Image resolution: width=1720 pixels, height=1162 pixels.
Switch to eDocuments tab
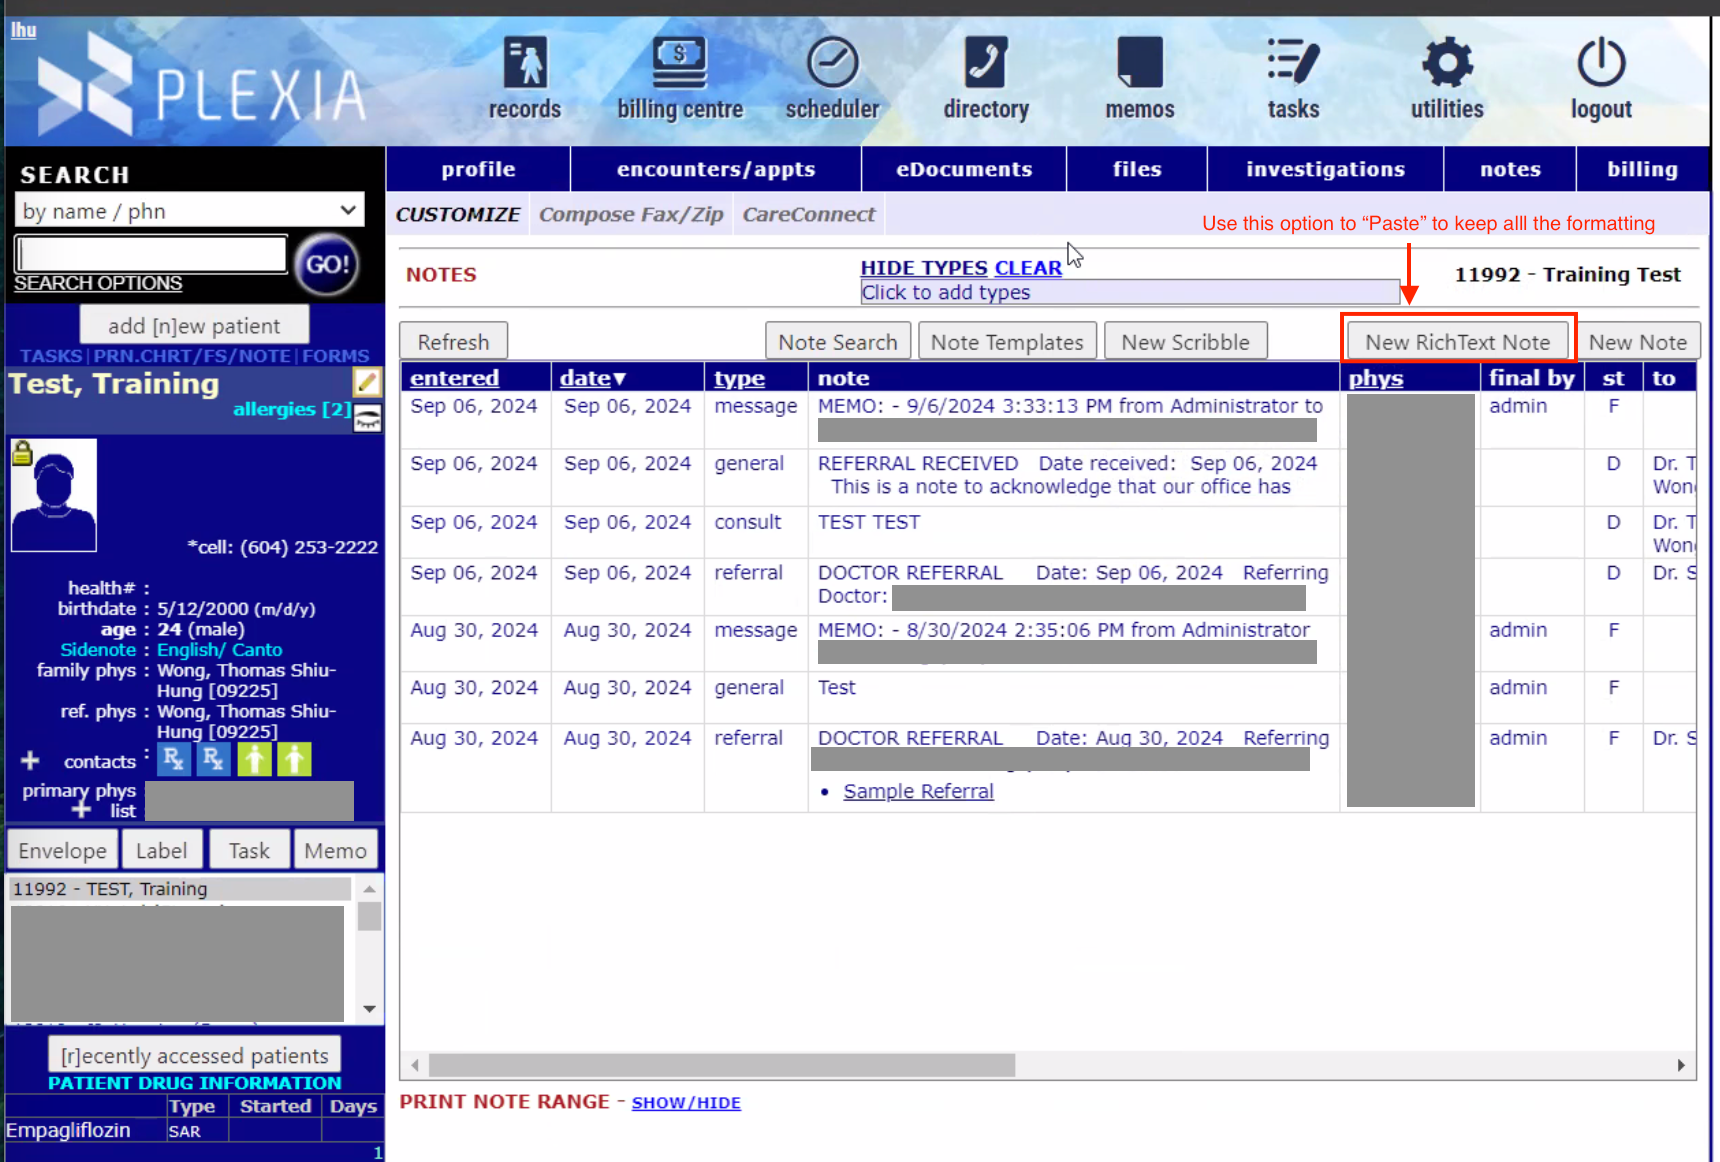(x=964, y=169)
